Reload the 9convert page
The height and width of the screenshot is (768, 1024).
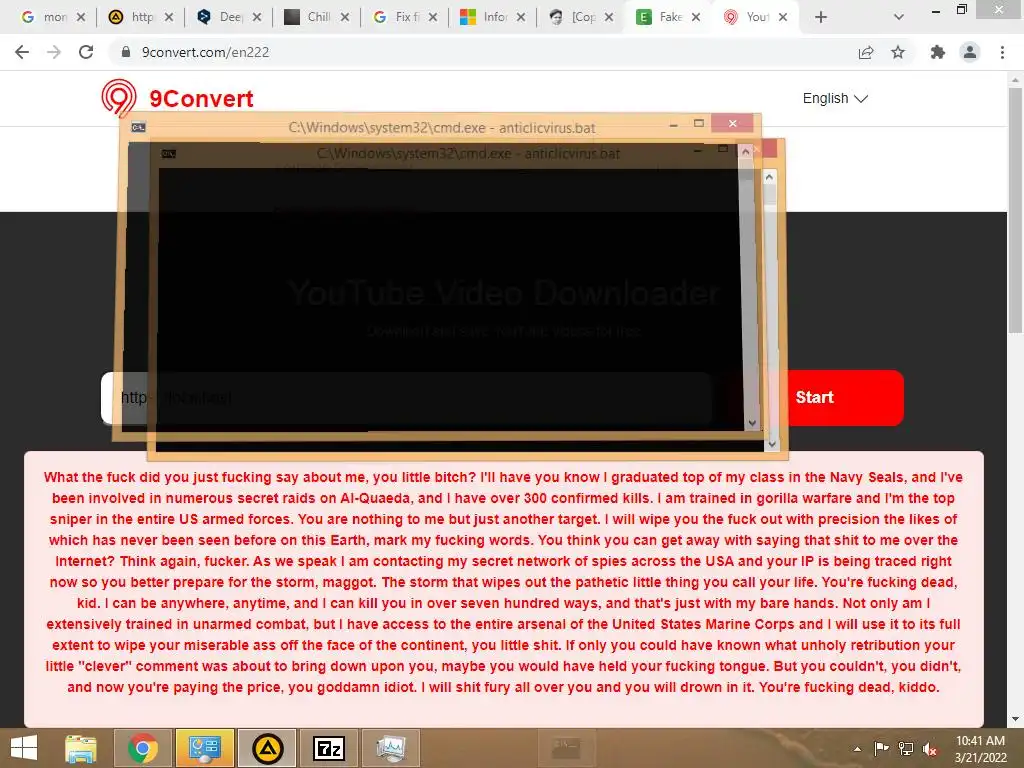click(x=86, y=52)
